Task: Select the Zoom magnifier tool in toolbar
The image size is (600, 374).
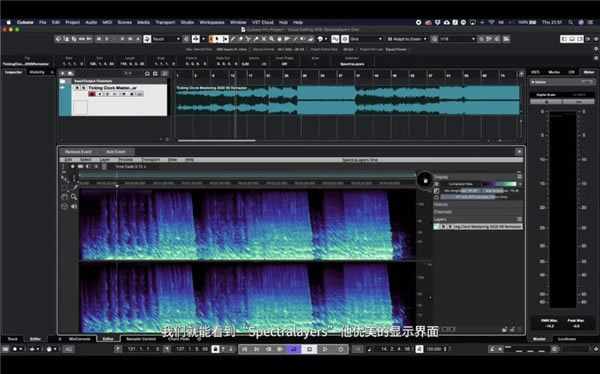Action: [x=271, y=39]
